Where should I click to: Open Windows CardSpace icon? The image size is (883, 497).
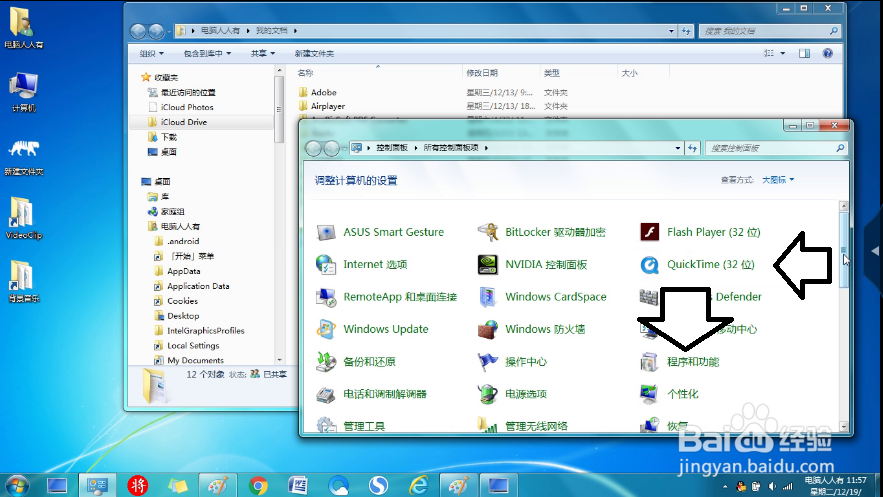487,297
